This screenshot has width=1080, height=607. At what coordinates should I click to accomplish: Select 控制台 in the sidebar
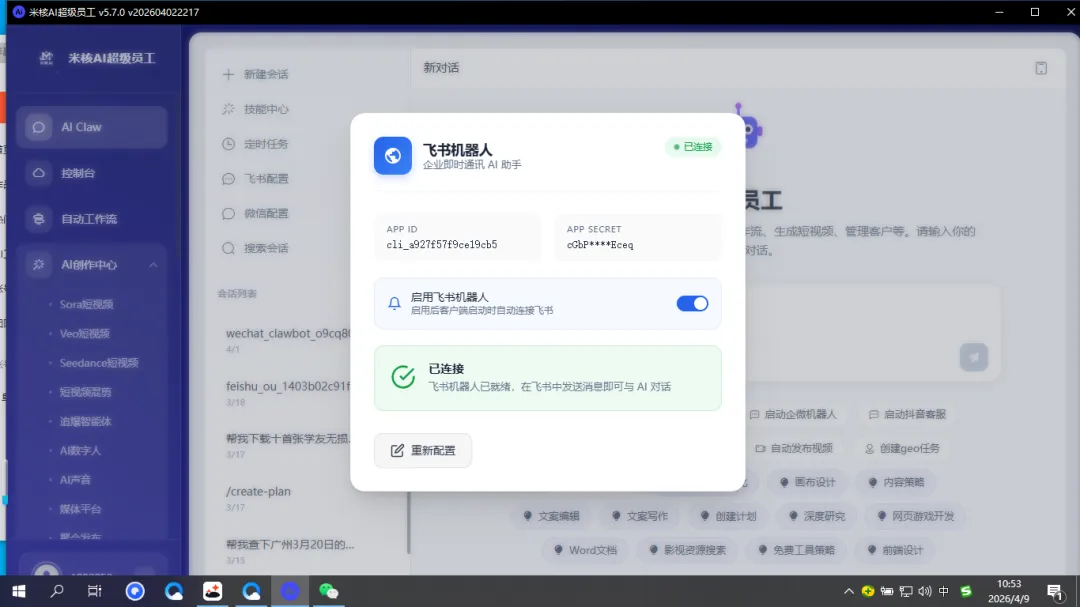(91, 174)
